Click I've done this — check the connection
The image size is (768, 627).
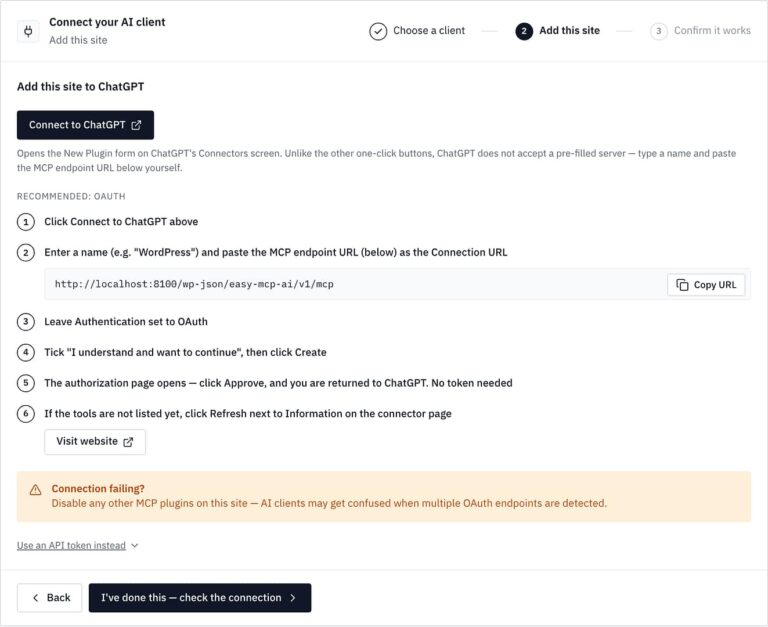(200, 598)
